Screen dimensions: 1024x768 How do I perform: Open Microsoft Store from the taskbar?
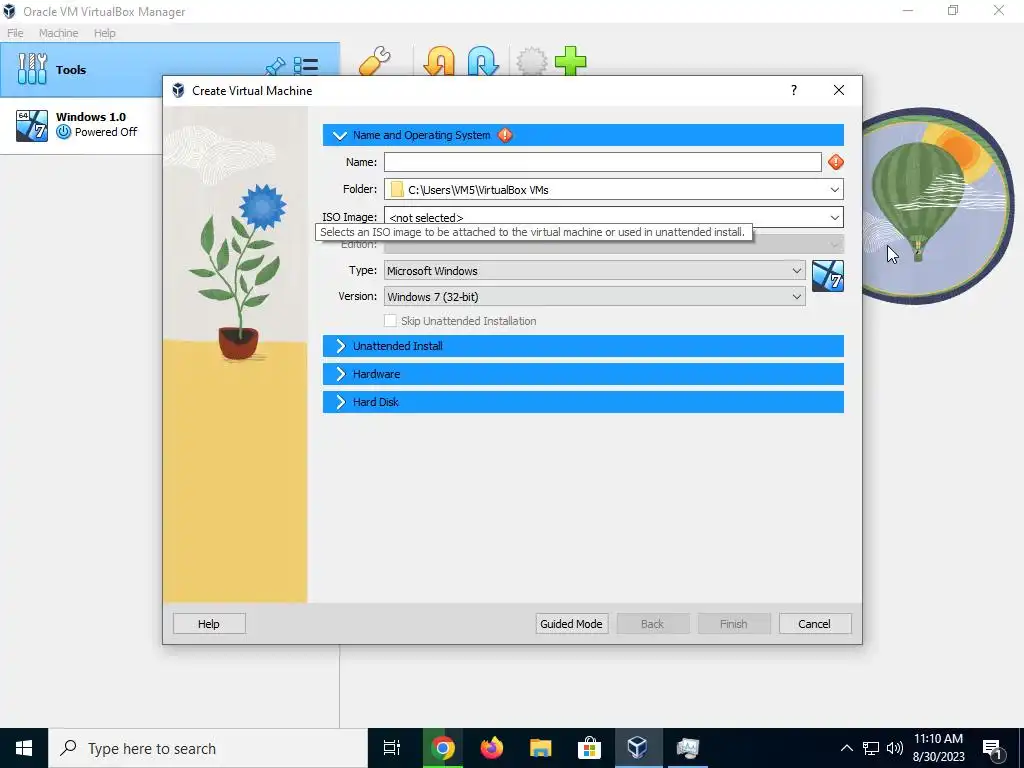click(589, 748)
